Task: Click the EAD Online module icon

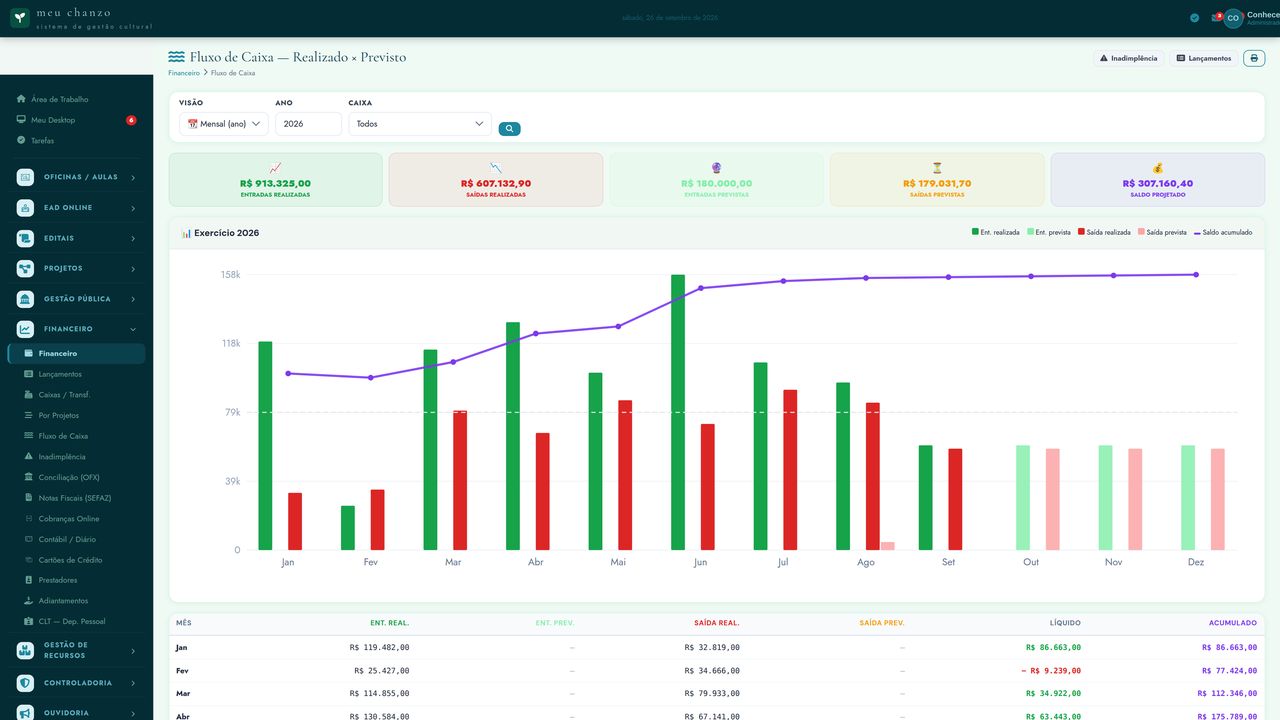Action: click(25, 208)
